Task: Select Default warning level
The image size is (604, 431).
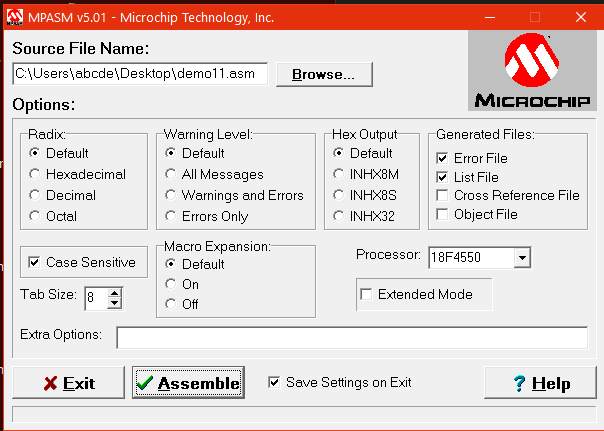Action: [171, 153]
